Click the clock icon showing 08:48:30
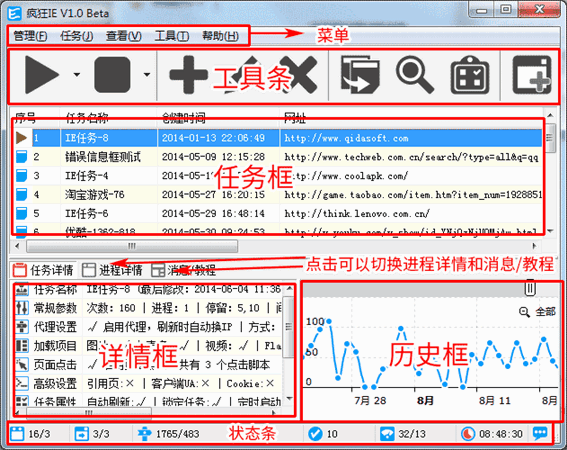The width and height of the screenshot is (567, 450). (468, 433)
